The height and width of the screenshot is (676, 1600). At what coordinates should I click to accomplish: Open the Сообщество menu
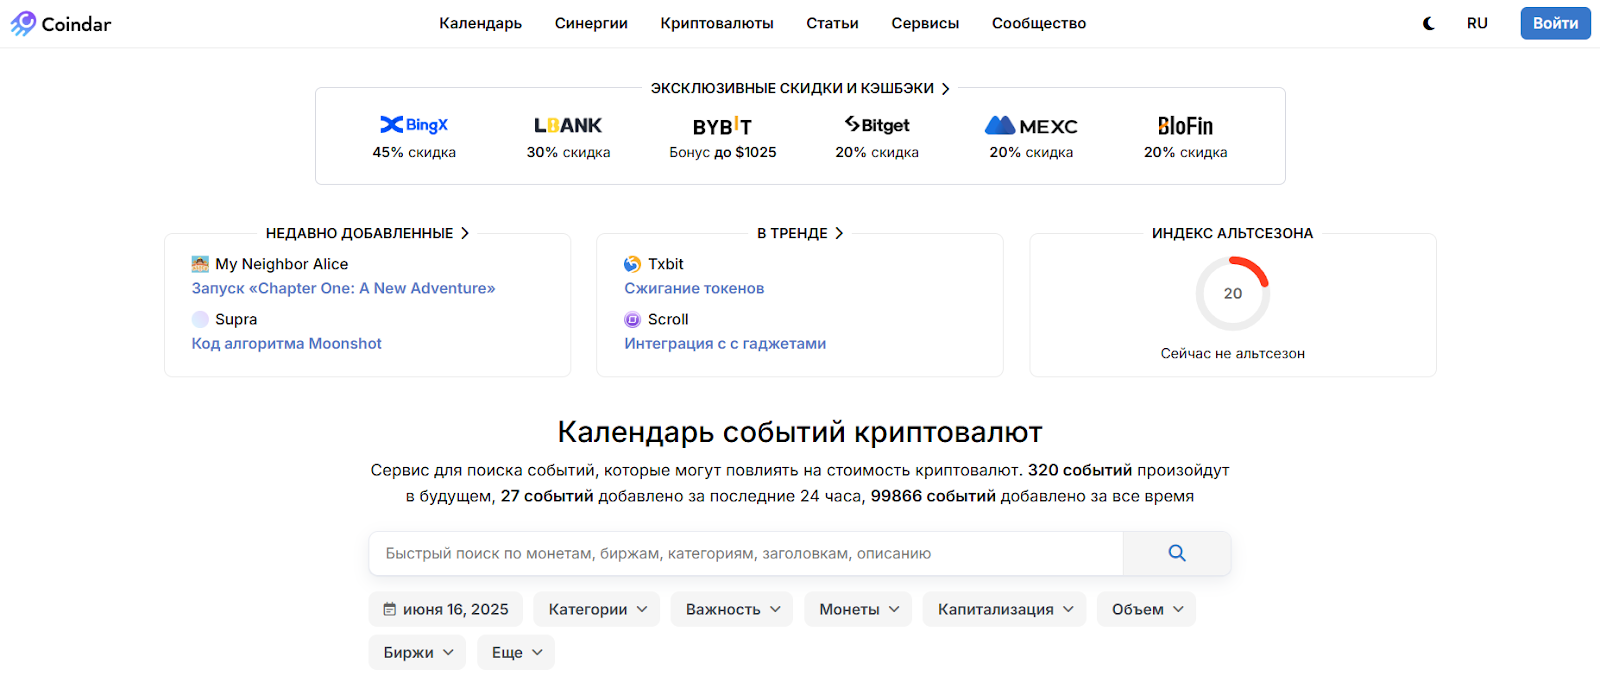tap(1039, 23)
